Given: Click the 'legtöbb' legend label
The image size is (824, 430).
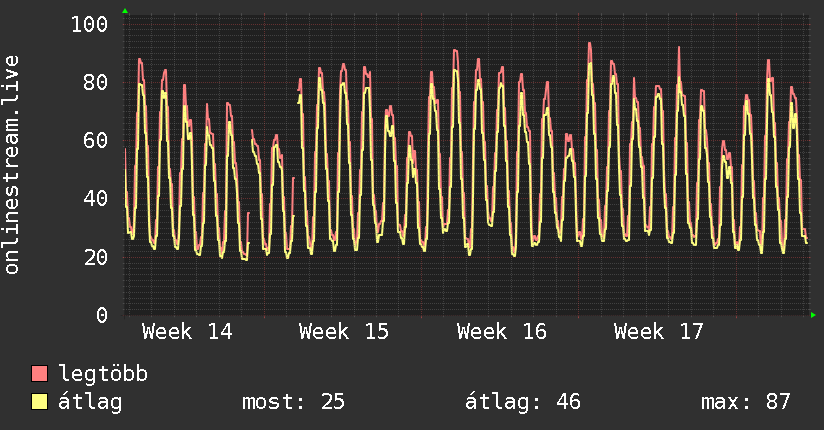Looking at the screenshot, I should pos(103,374).
